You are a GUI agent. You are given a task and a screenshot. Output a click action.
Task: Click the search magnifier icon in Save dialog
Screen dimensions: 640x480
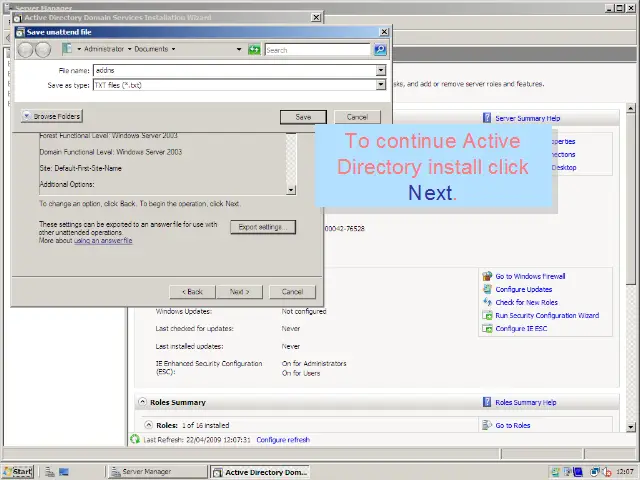point(380,50)
